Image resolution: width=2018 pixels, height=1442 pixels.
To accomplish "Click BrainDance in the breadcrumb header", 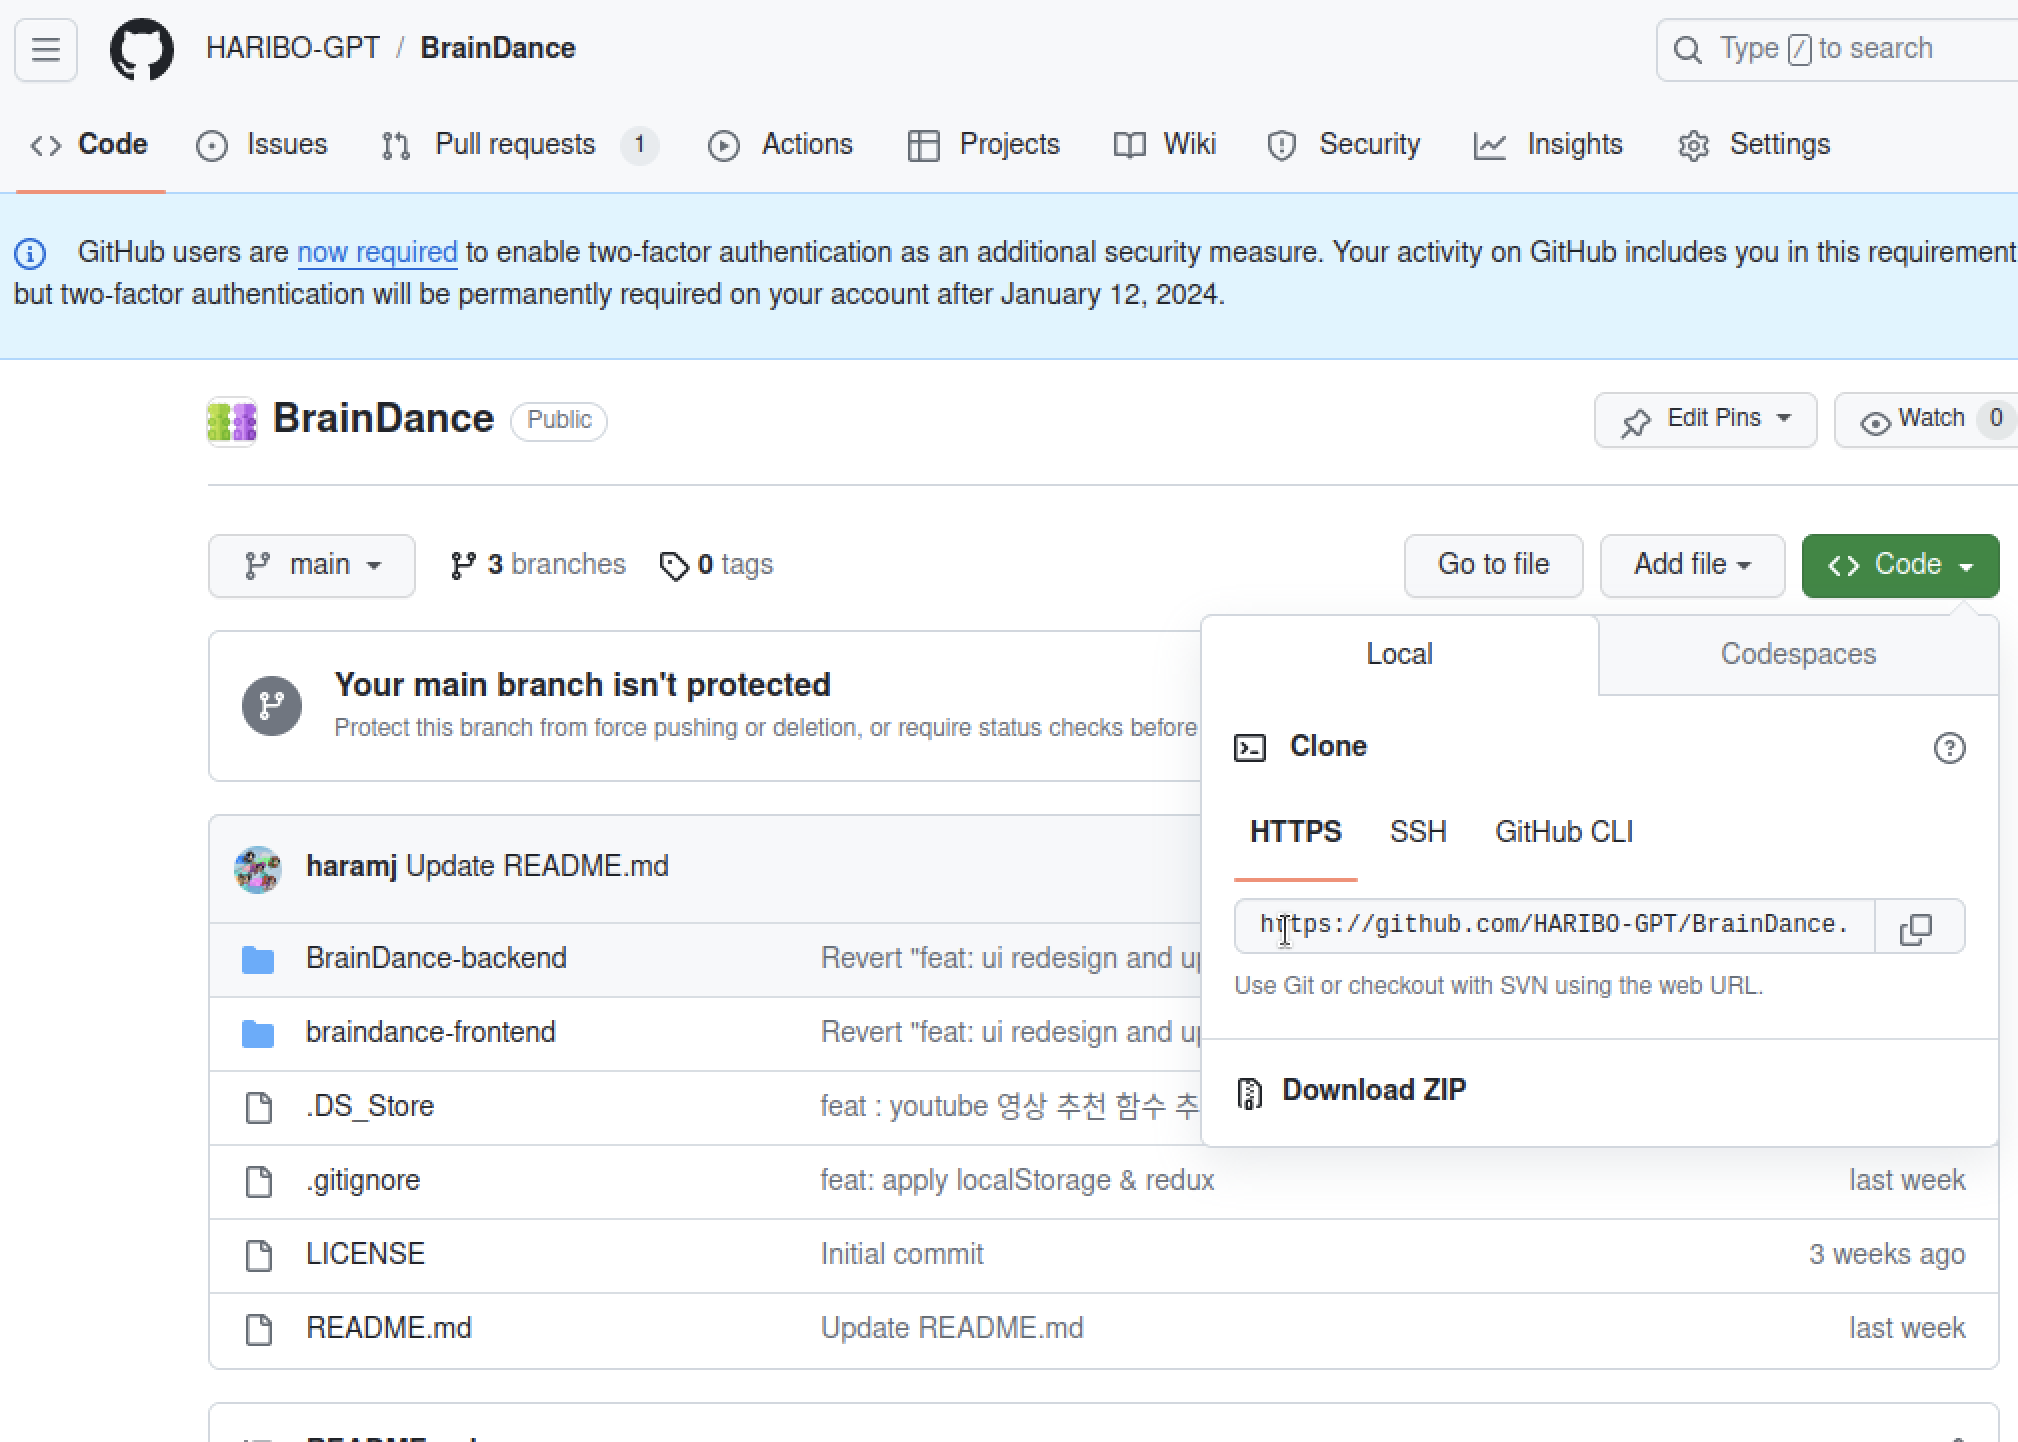I will click(x=498, y=49).
